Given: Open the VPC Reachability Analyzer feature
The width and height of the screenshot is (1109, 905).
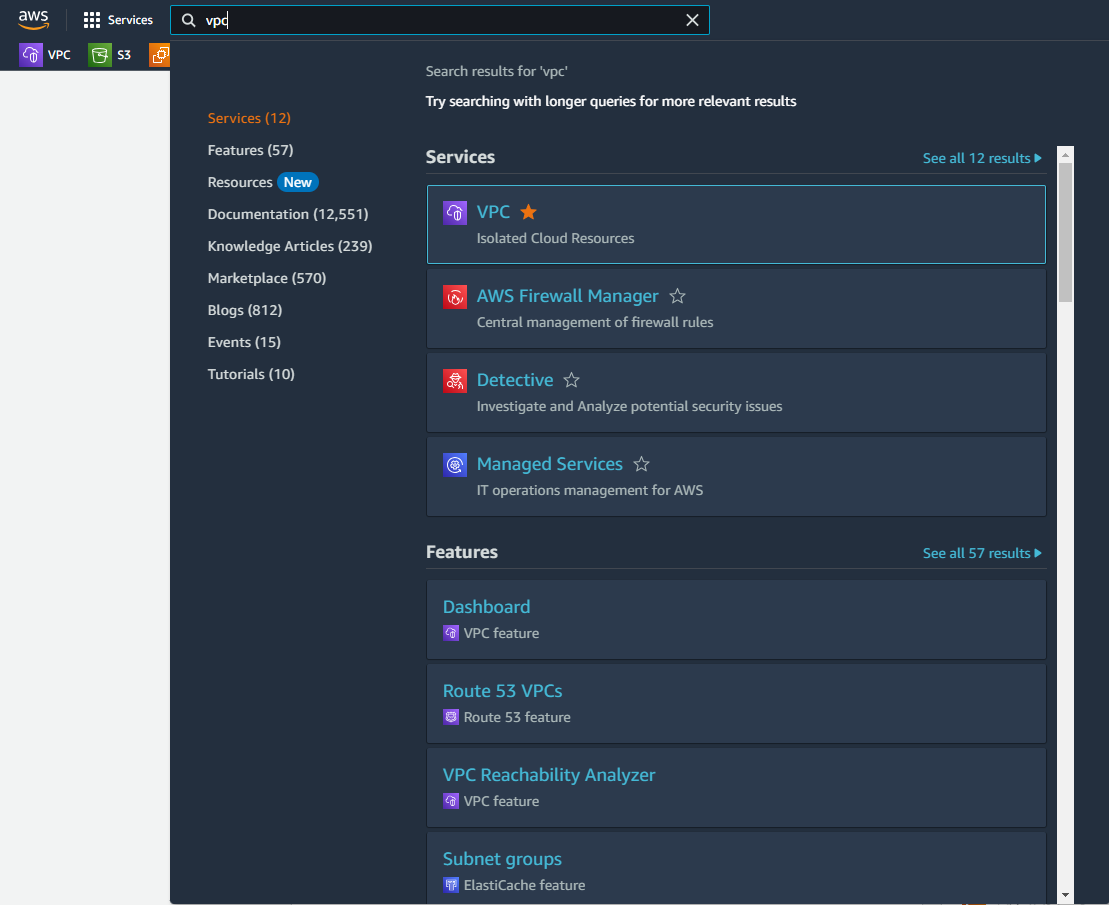Looking at the screenshot, I should coord(549,774).
